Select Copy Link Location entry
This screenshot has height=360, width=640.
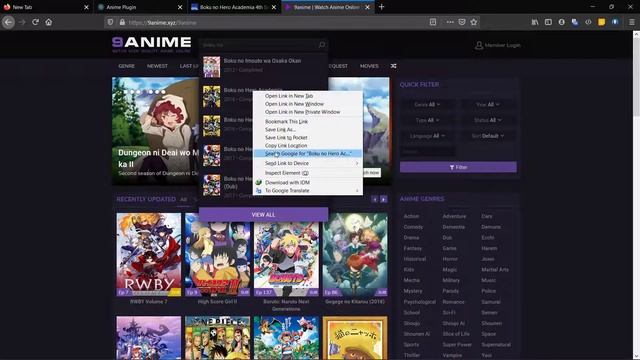308,145
